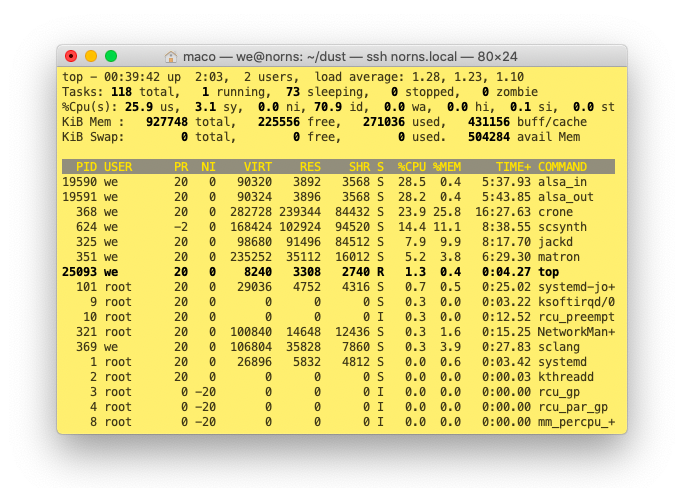This screenshot has width=693, height=488.
Task: Click the home folder icon in title bar
Action: click(171, 57)
